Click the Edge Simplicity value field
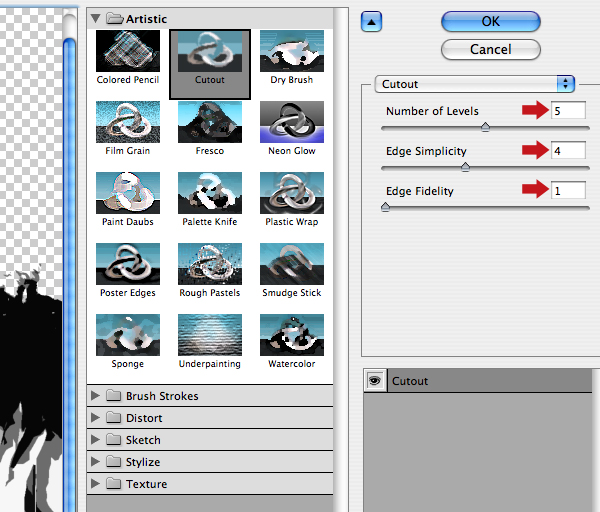The width and height of the screenshot is (600, 512). coord(568,150)
